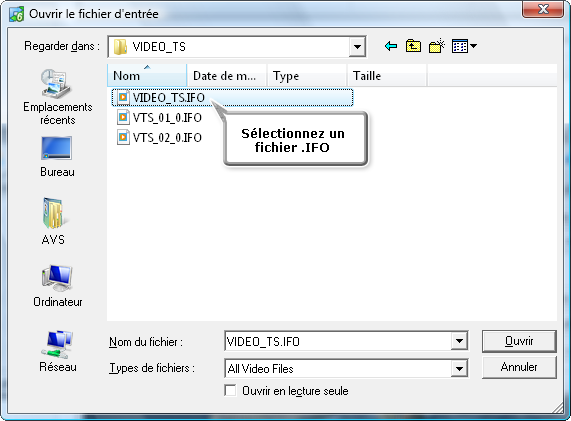Create a new folder
571x421 pixels.
point(437,46)
